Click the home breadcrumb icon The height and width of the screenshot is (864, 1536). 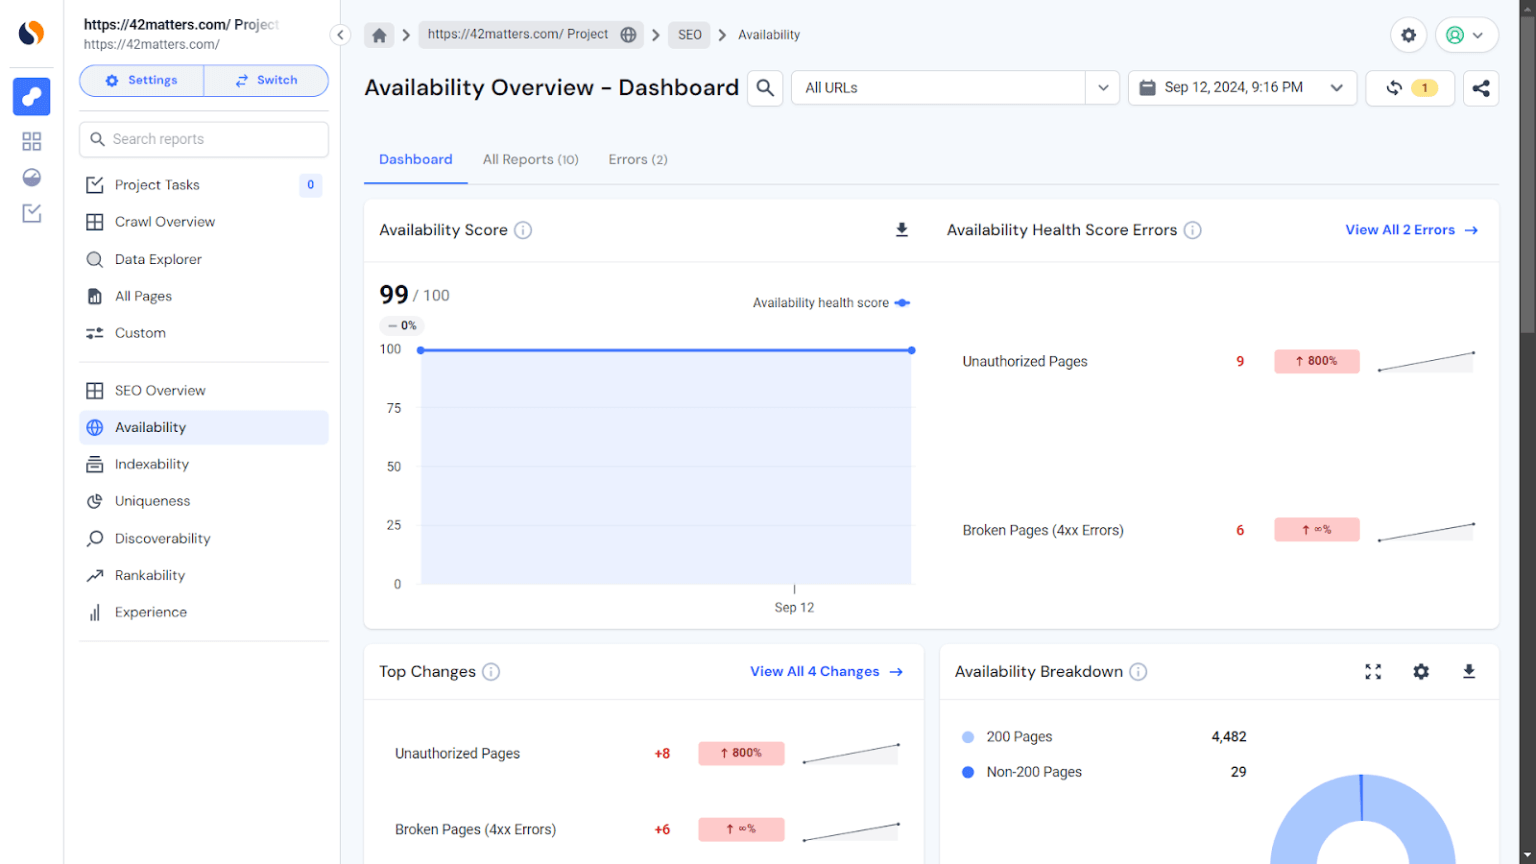pos(378,34)
